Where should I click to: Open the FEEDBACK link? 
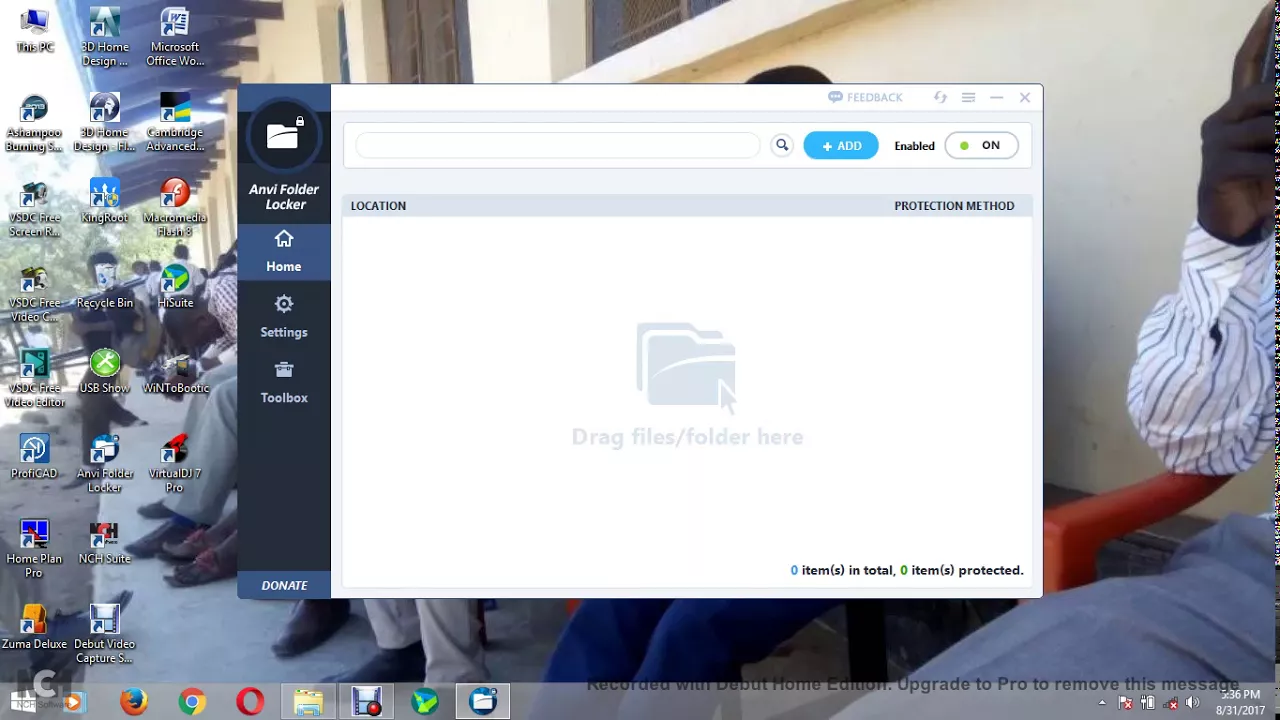click(865, 97)
